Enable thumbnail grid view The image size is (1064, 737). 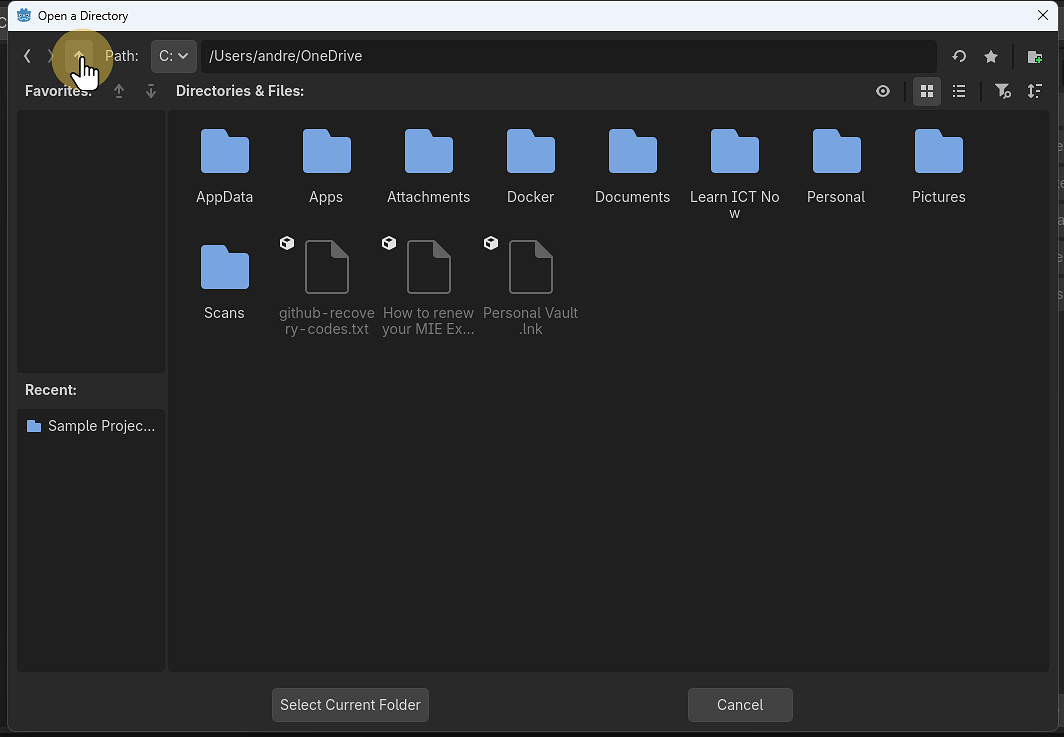tap(926, 91)
